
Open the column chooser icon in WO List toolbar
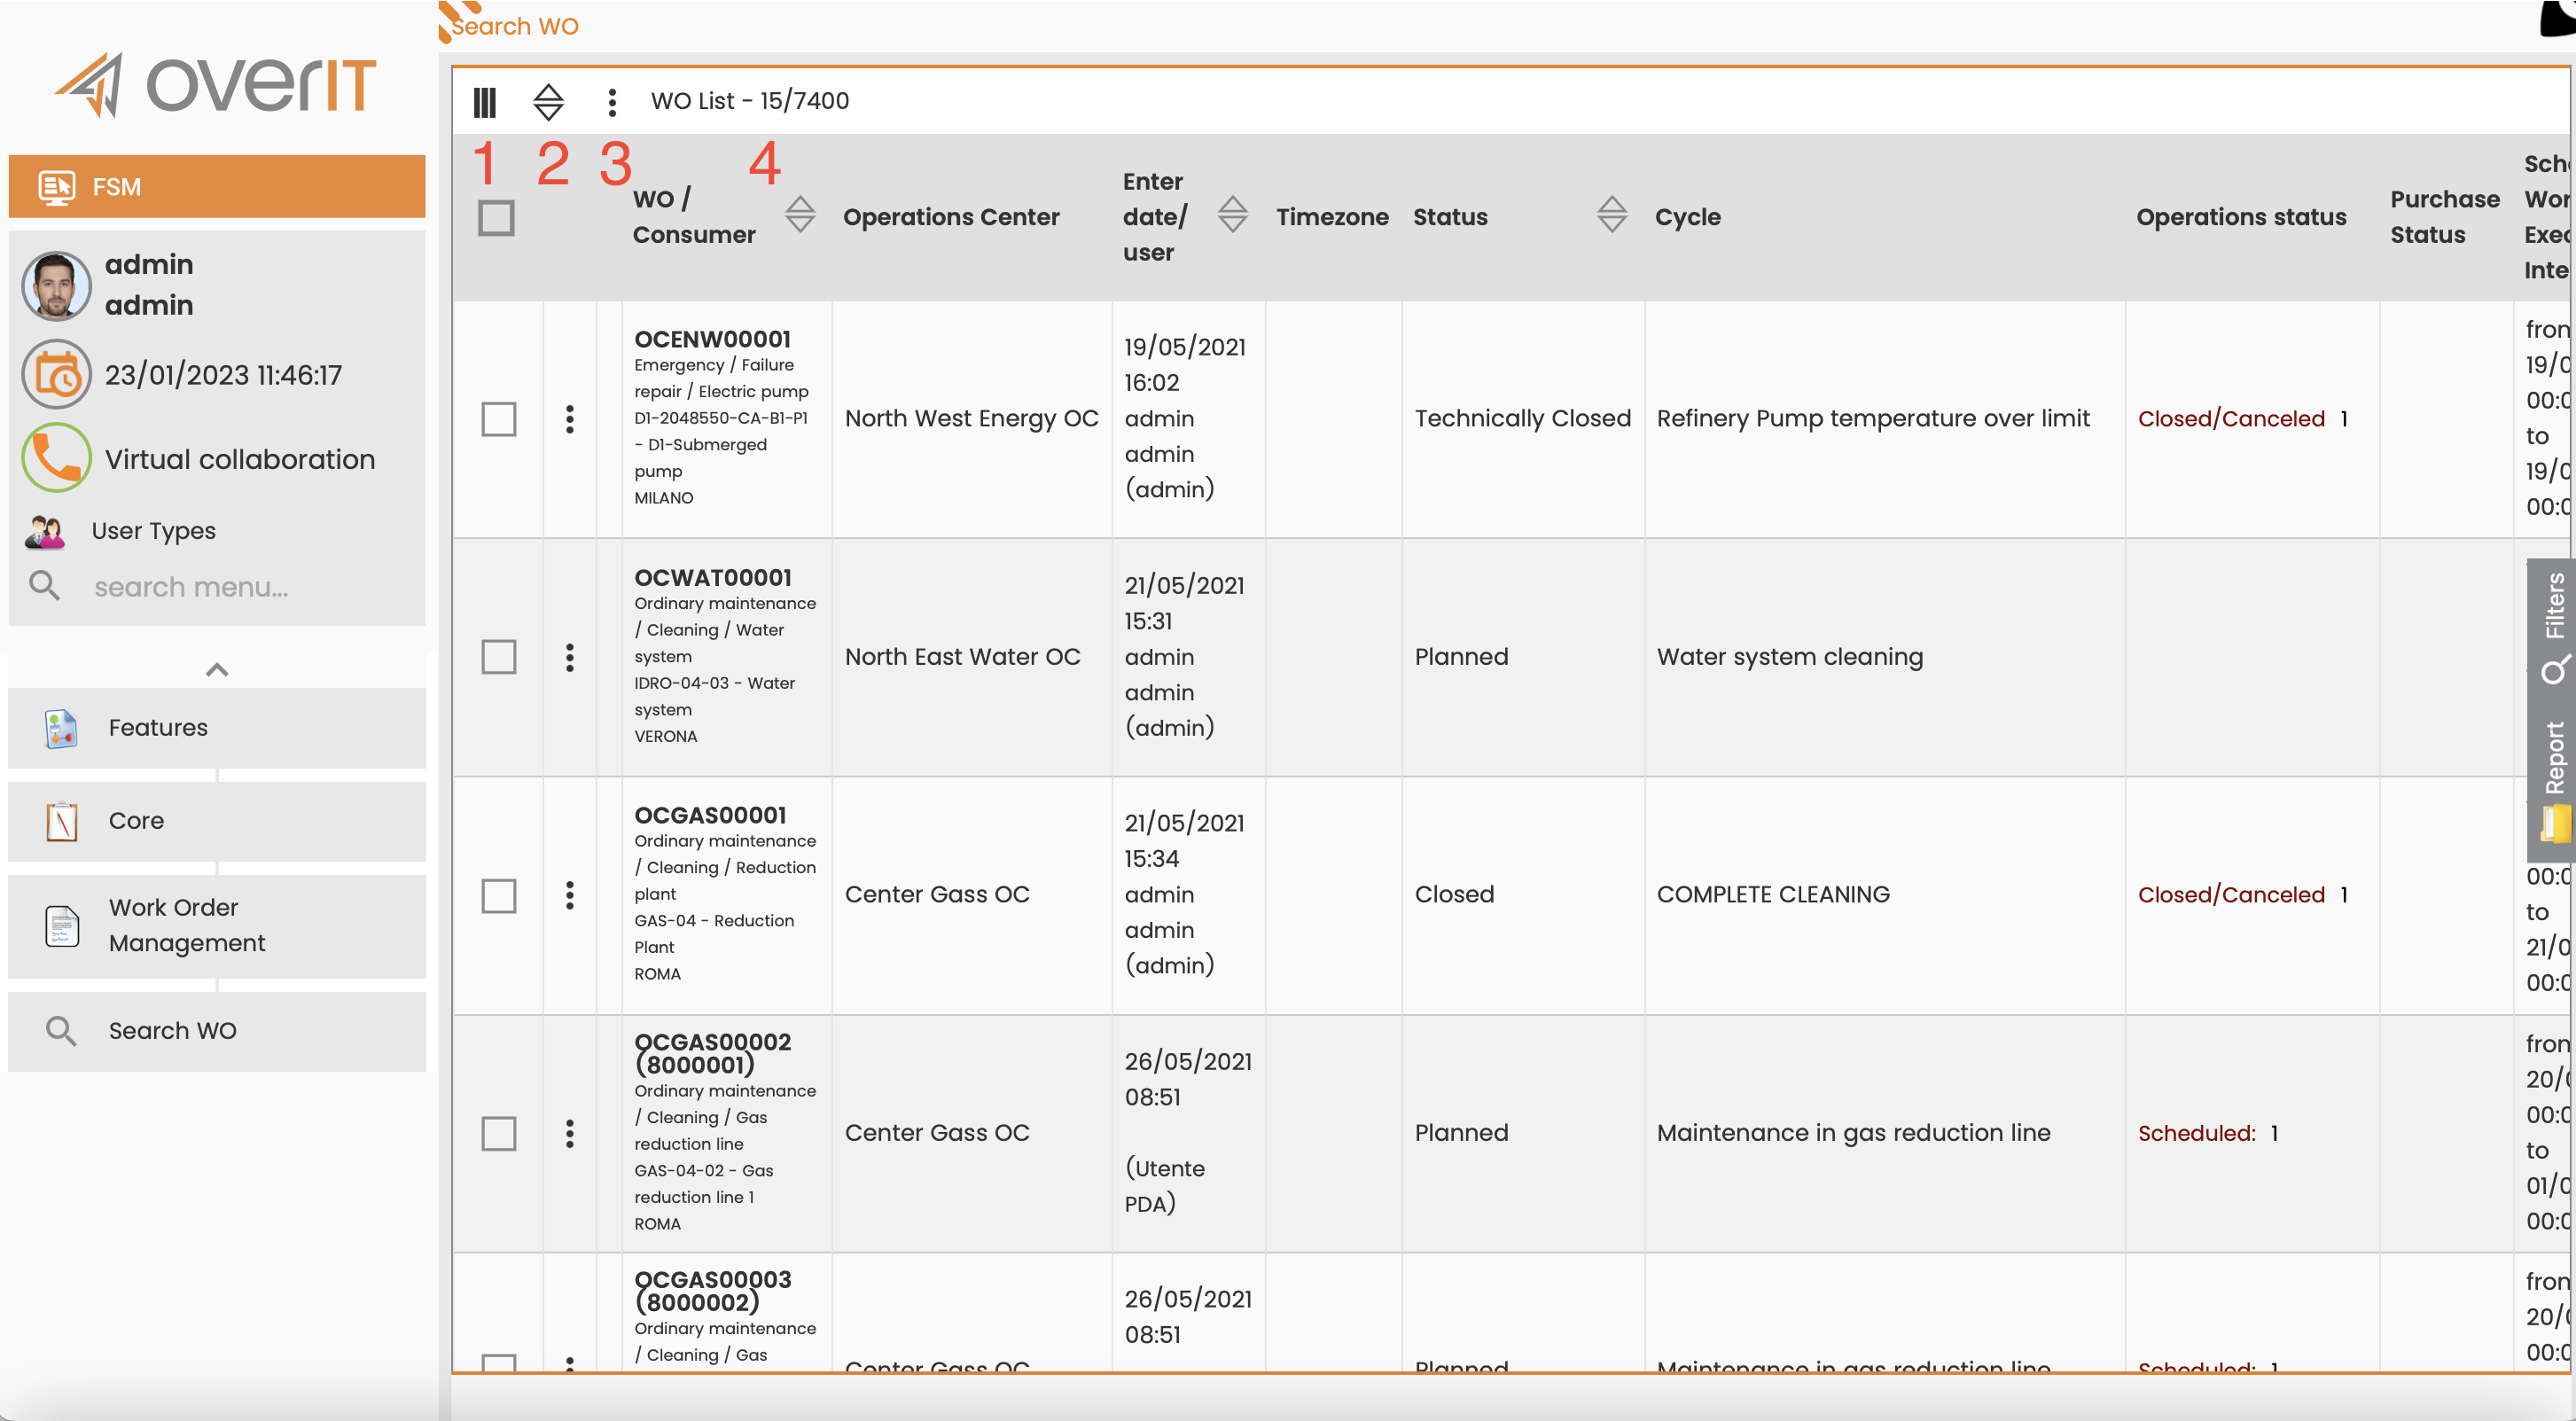pos(485,101)
